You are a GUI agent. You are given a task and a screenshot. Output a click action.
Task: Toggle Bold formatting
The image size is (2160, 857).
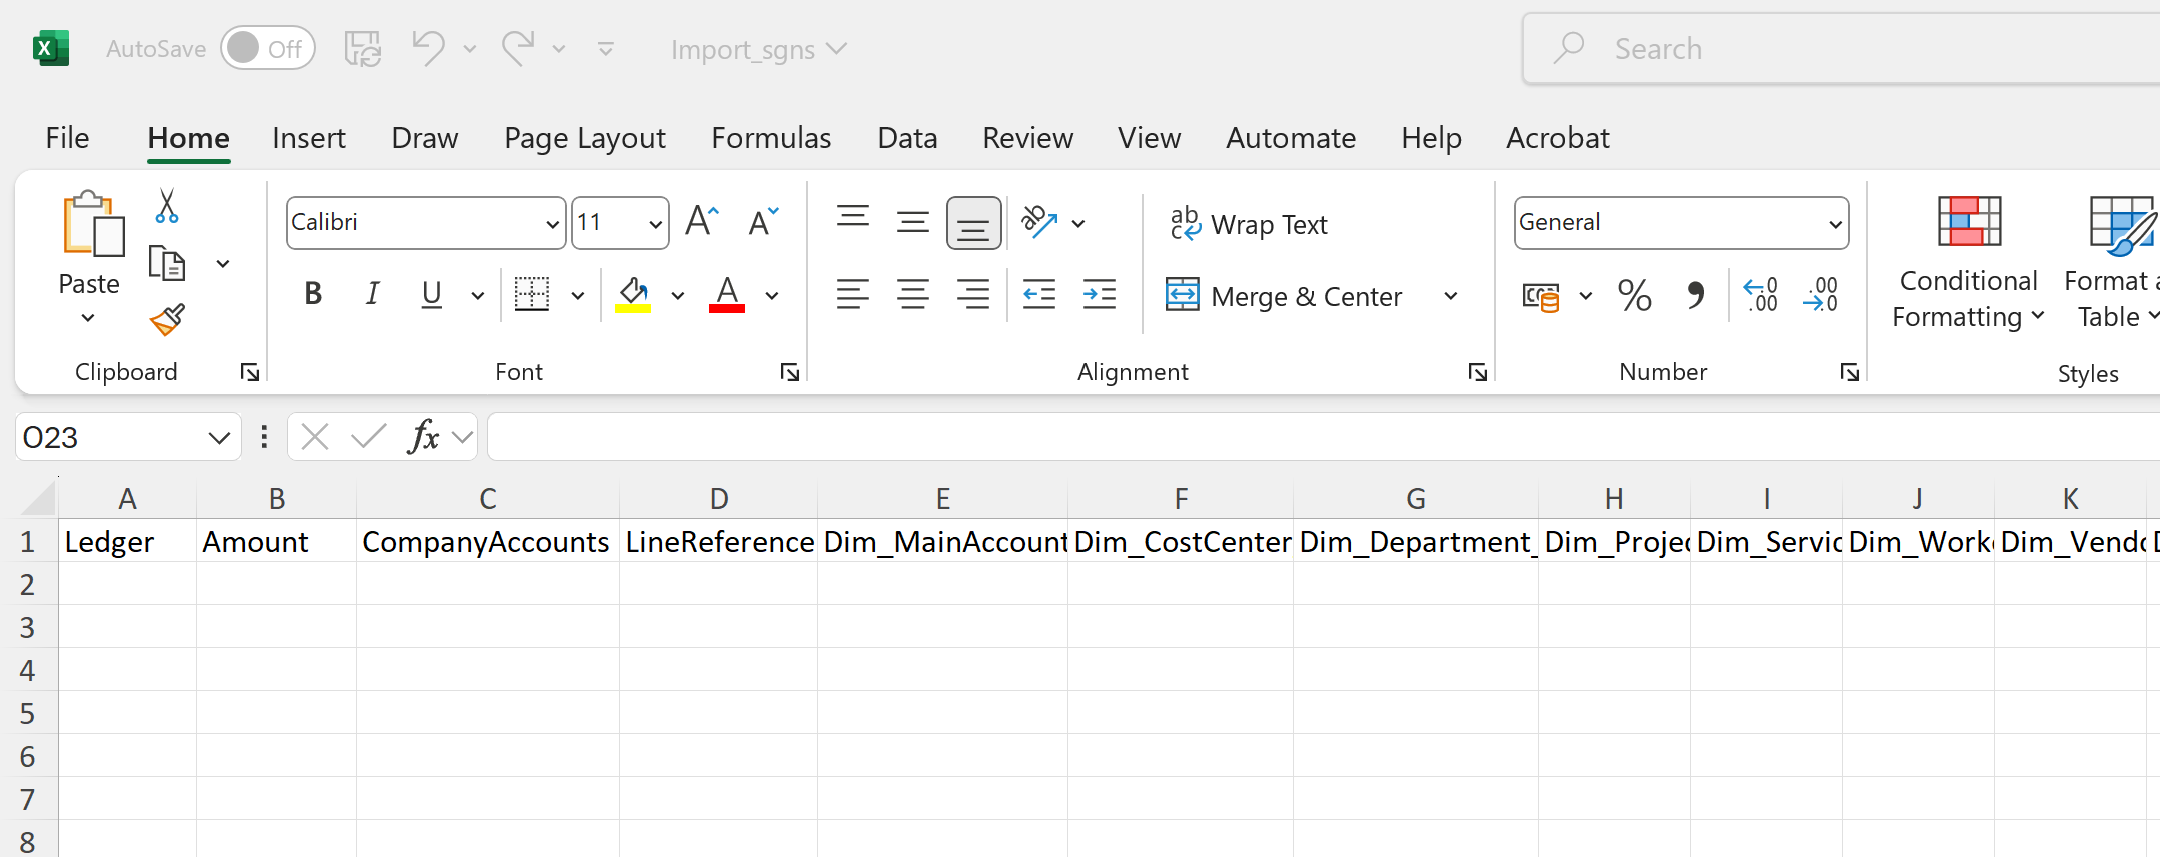point(313,294)
